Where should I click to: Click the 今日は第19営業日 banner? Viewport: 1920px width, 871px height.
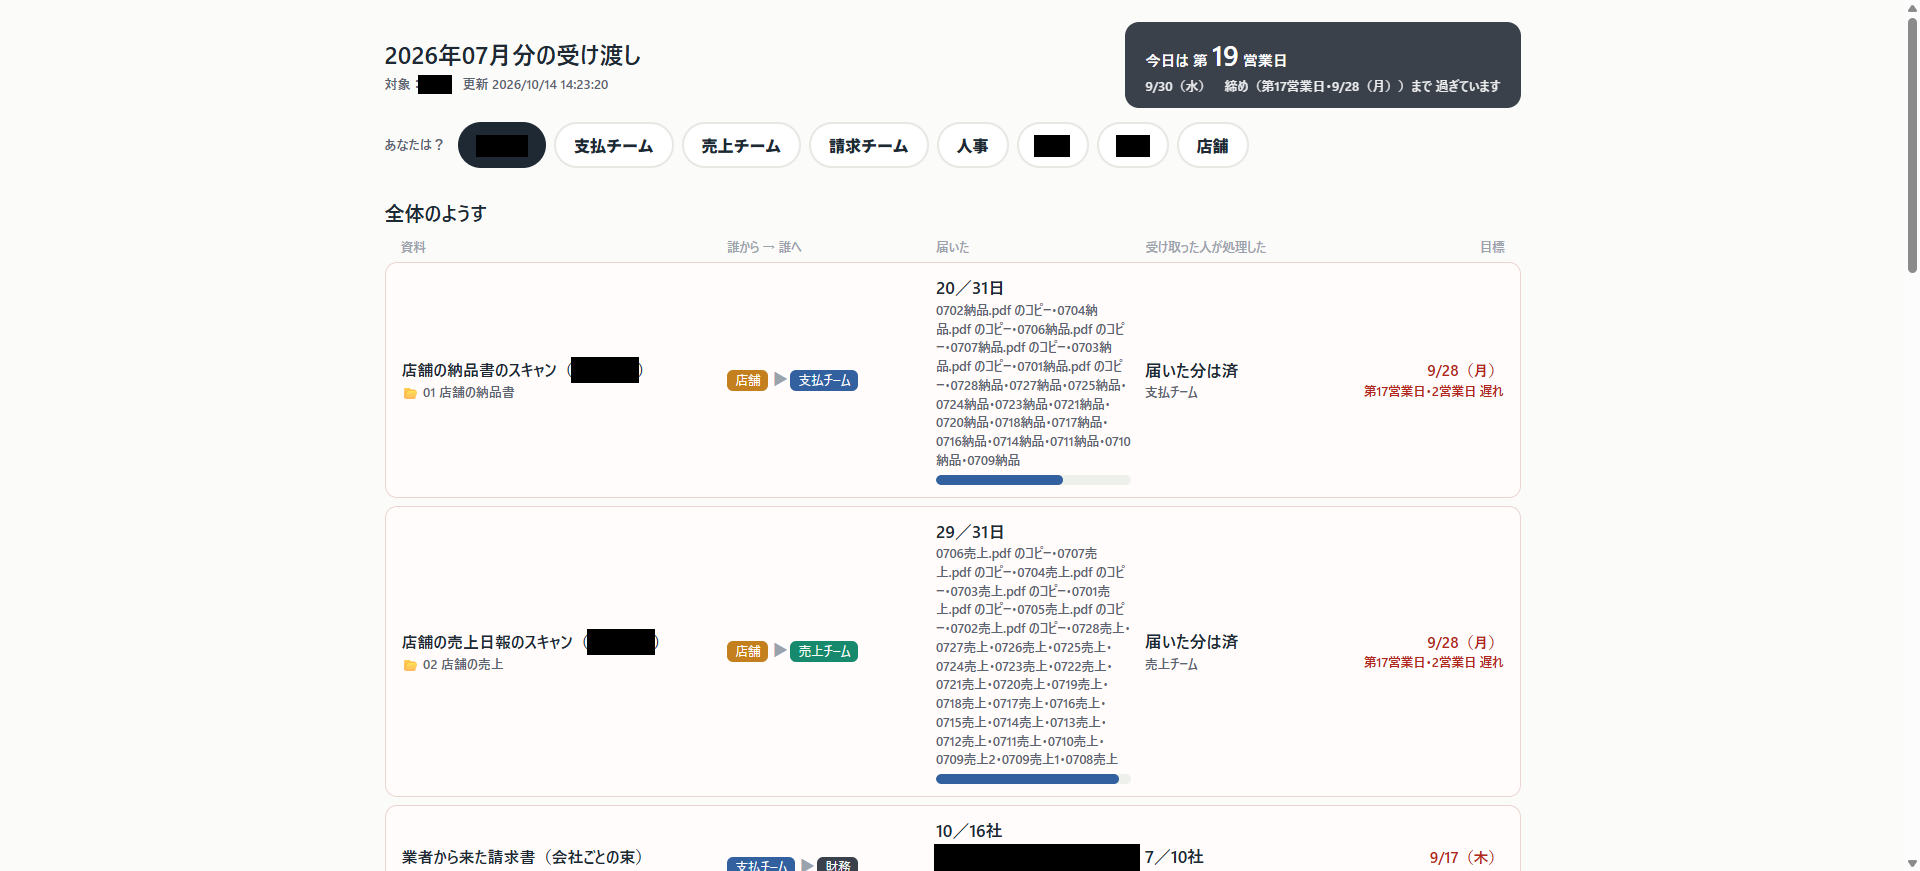click(x=1323, y=65)
